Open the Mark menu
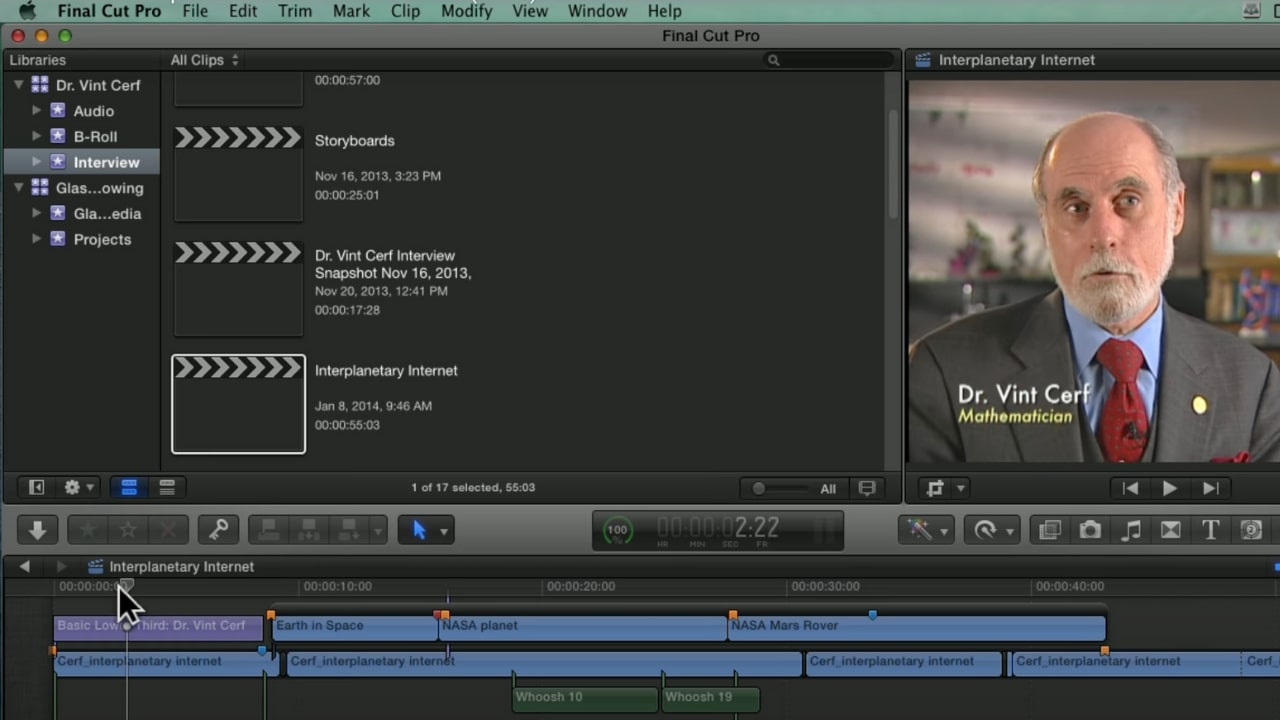Image resolution: width=1280 pixels, height=720 pixels. tap(351, 11)
